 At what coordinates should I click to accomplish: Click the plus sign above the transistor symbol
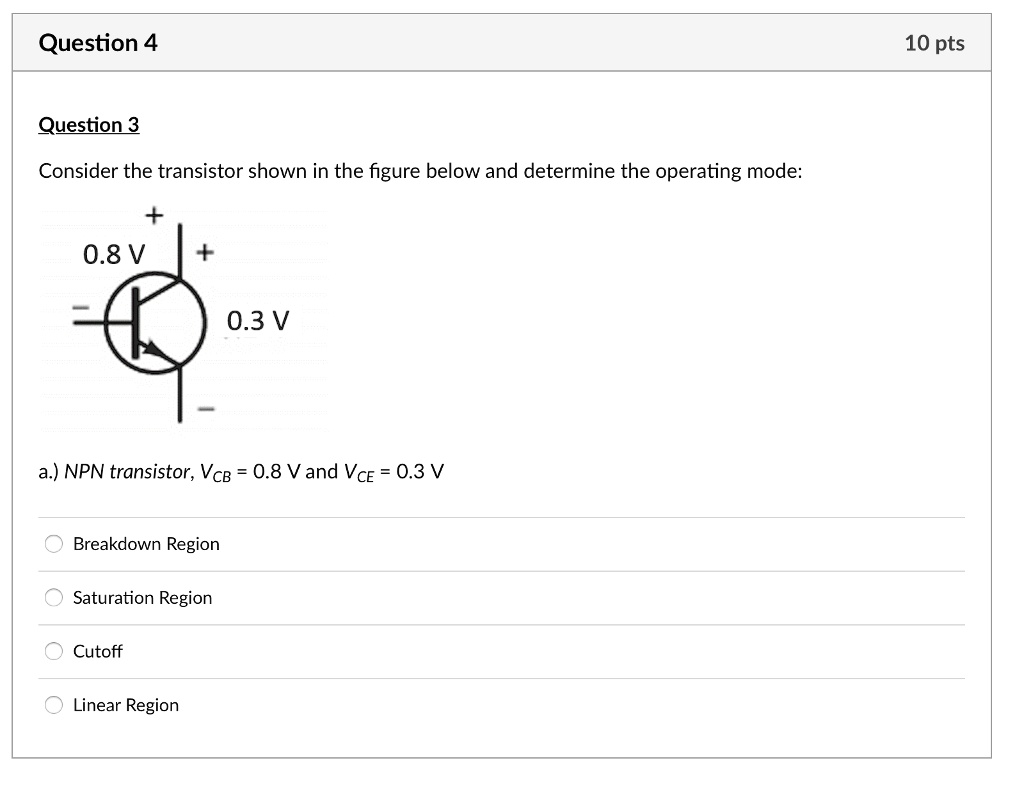(x=152, y=215)
